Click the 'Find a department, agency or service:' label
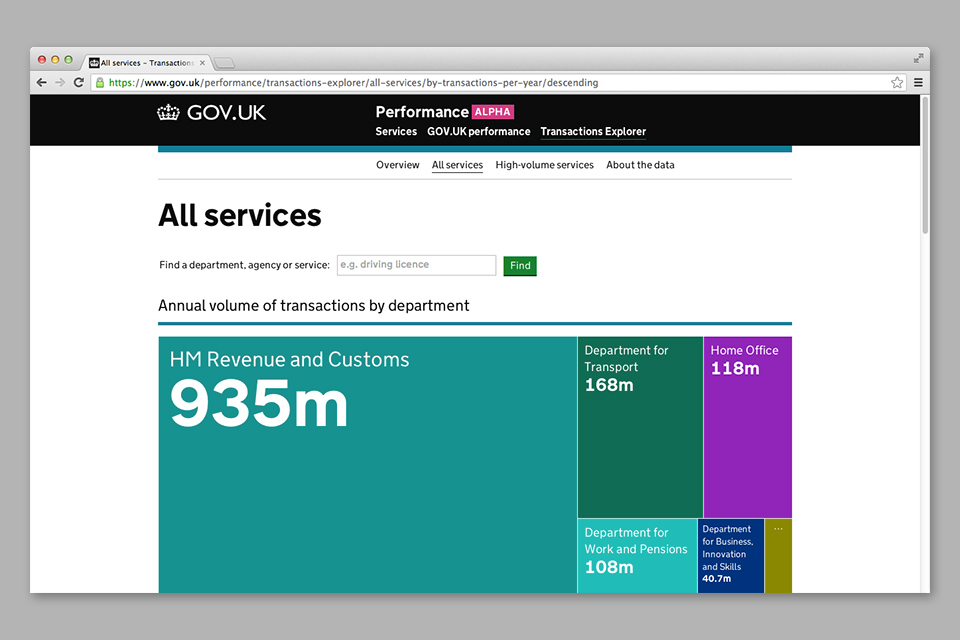This screenshot has width=960, height=640. point(244,265)
